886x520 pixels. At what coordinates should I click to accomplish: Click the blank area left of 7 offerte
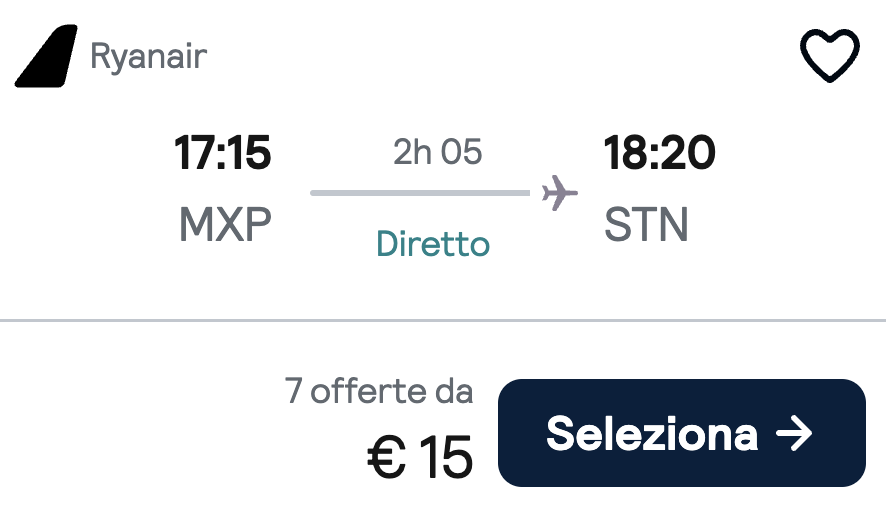tap(141, 430)
